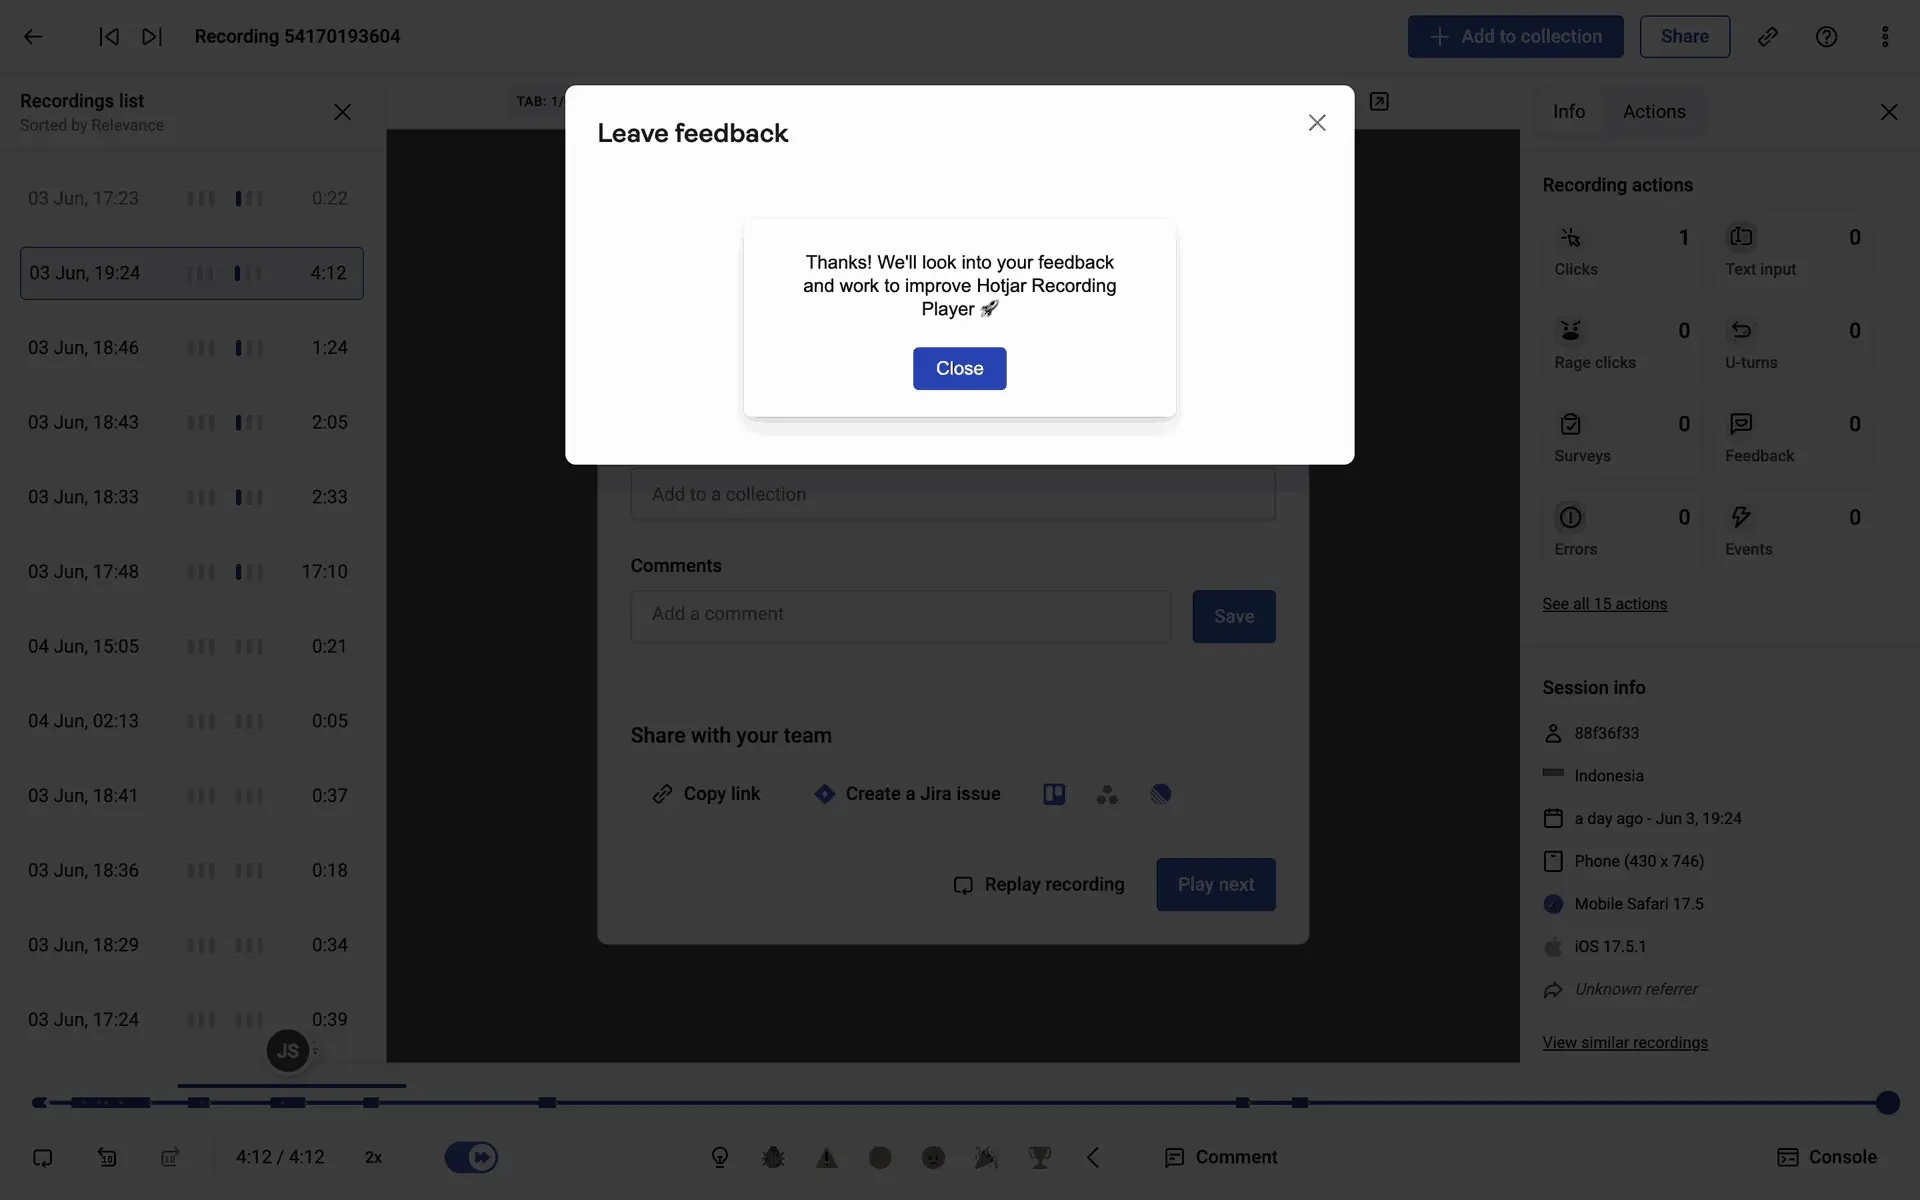This screenshot has width=1920, height=1200.
Task: Click the timeline playhead at the end
Action: pyautogui.click(x=1887, y=1102)
